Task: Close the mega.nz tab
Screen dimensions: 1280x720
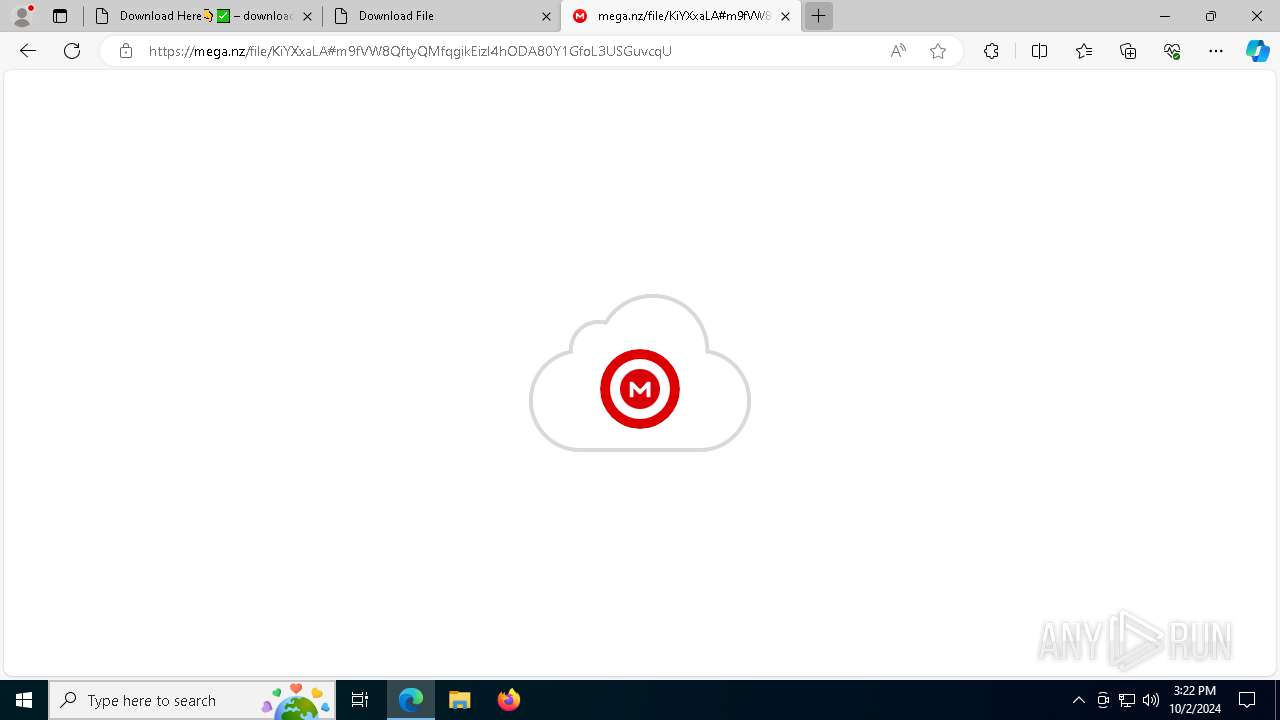Action: [x=785, y=16]
